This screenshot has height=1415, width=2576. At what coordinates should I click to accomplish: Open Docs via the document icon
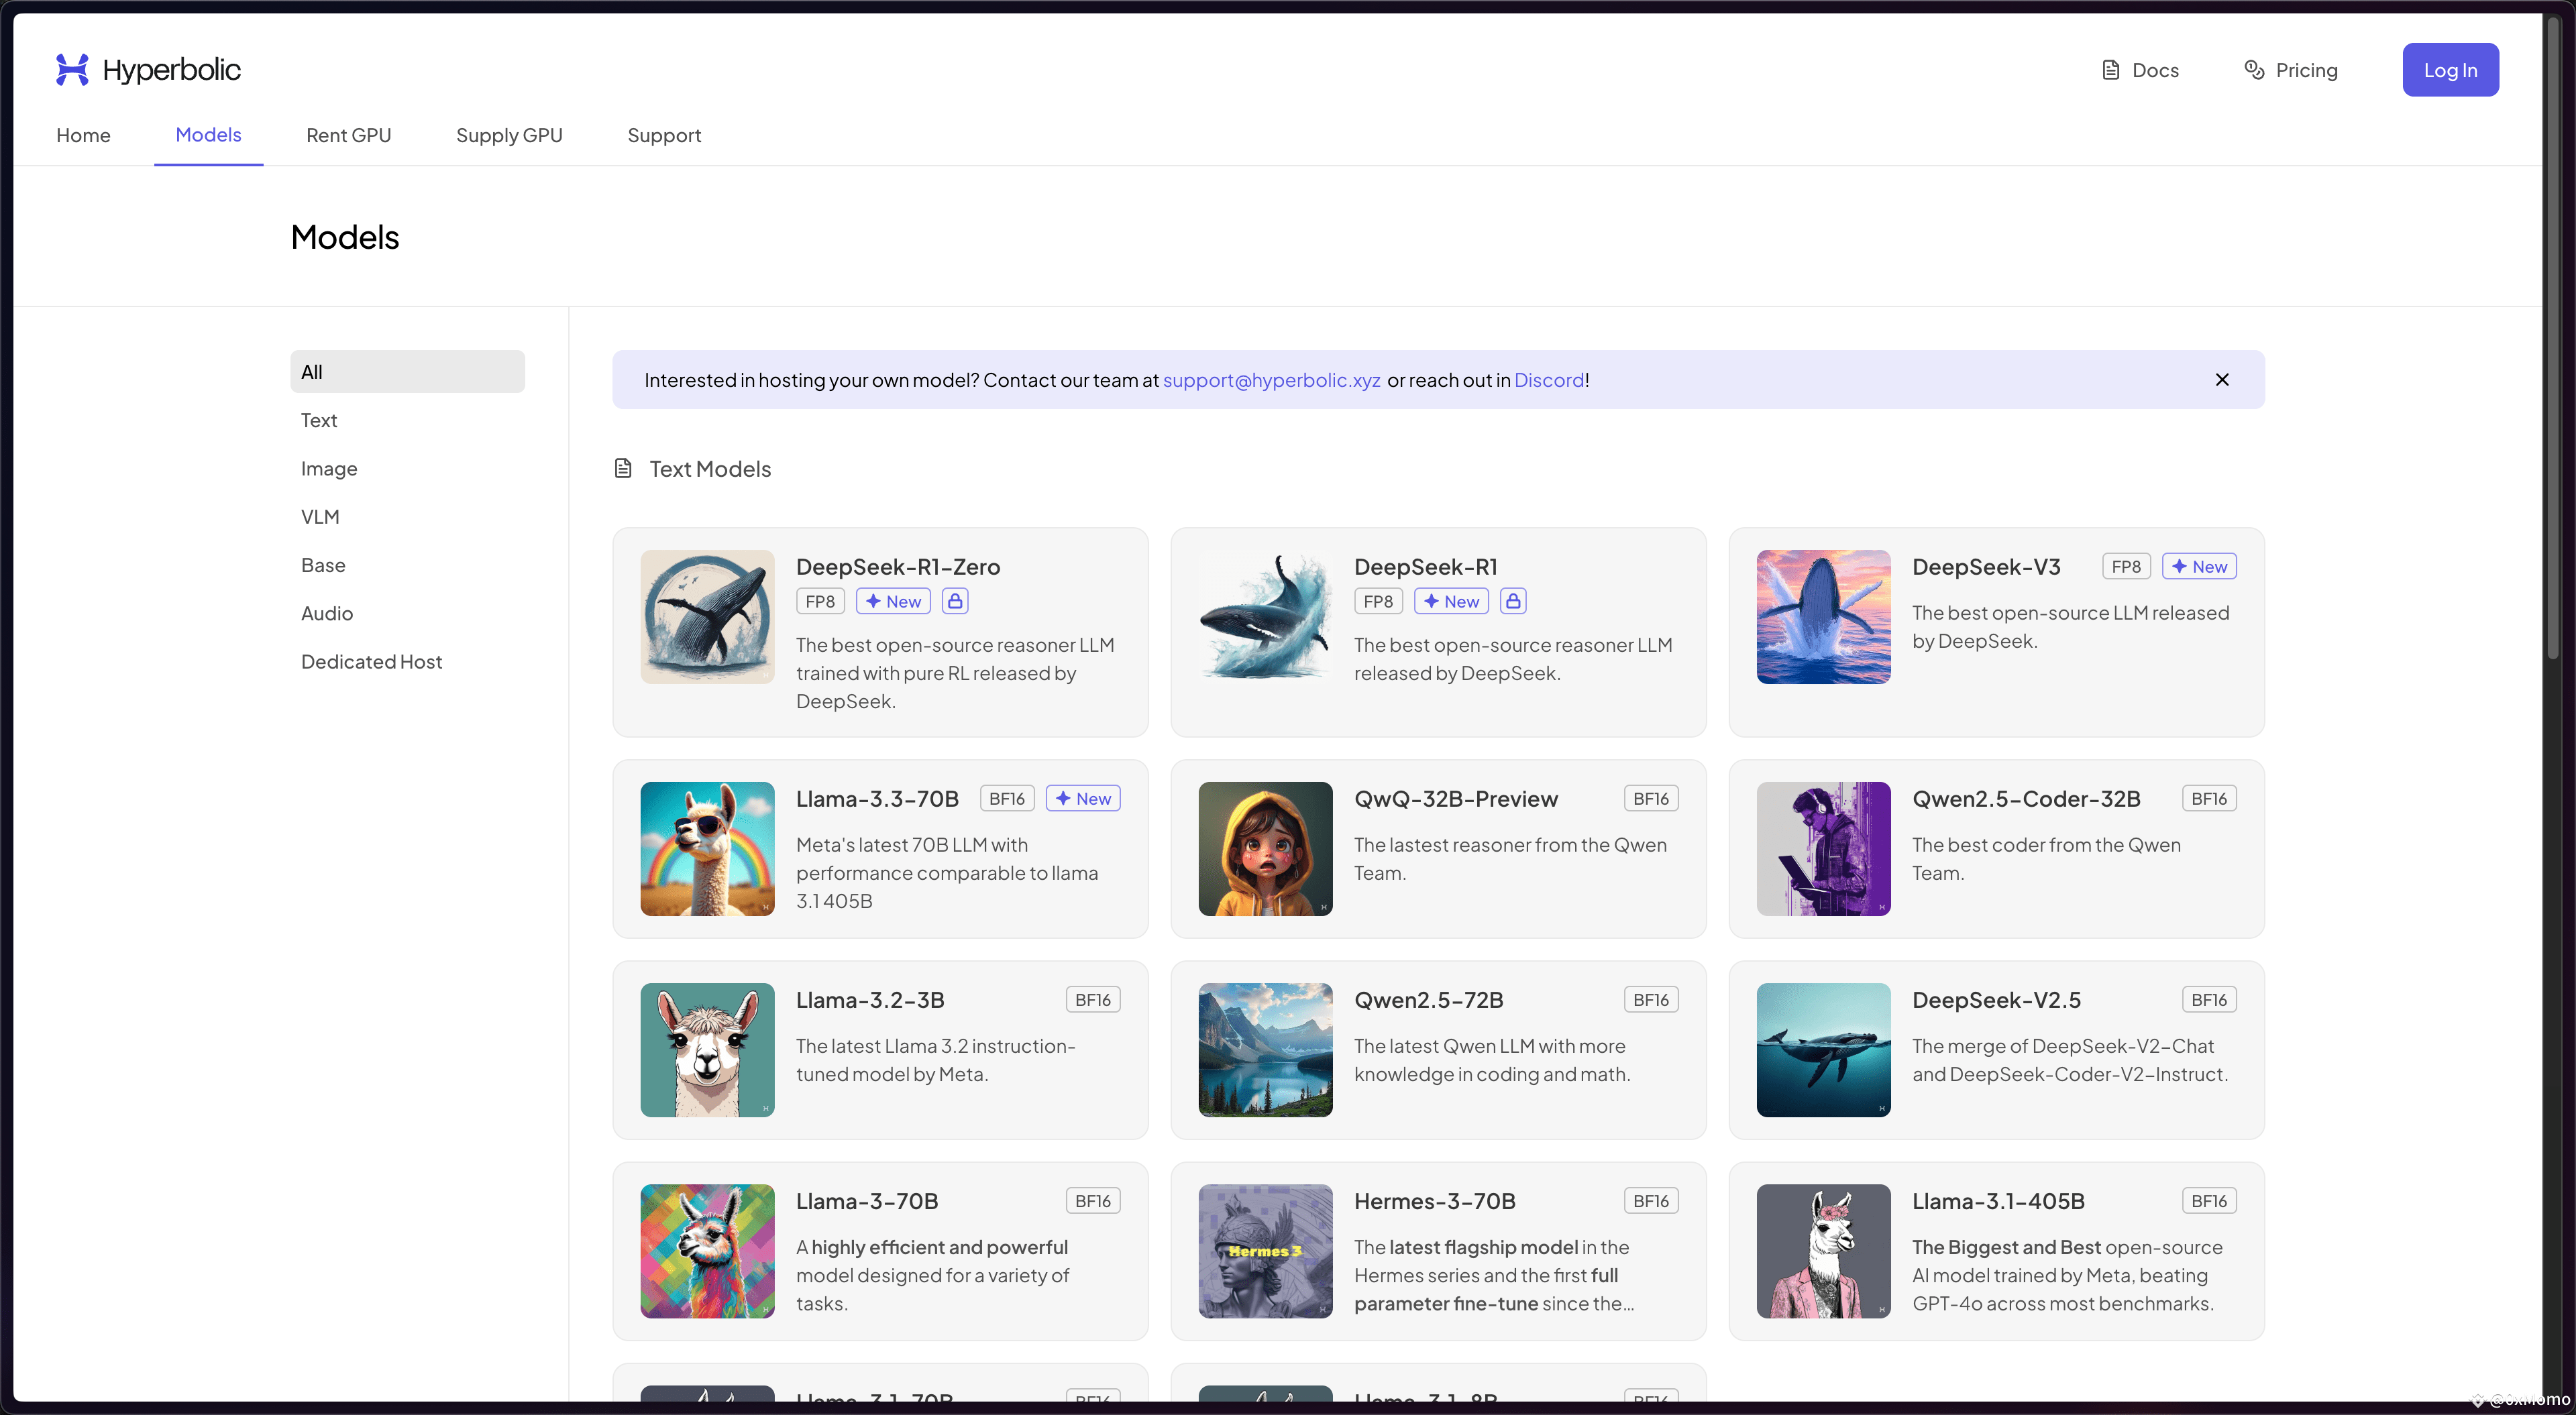[x=2110, y=70]
